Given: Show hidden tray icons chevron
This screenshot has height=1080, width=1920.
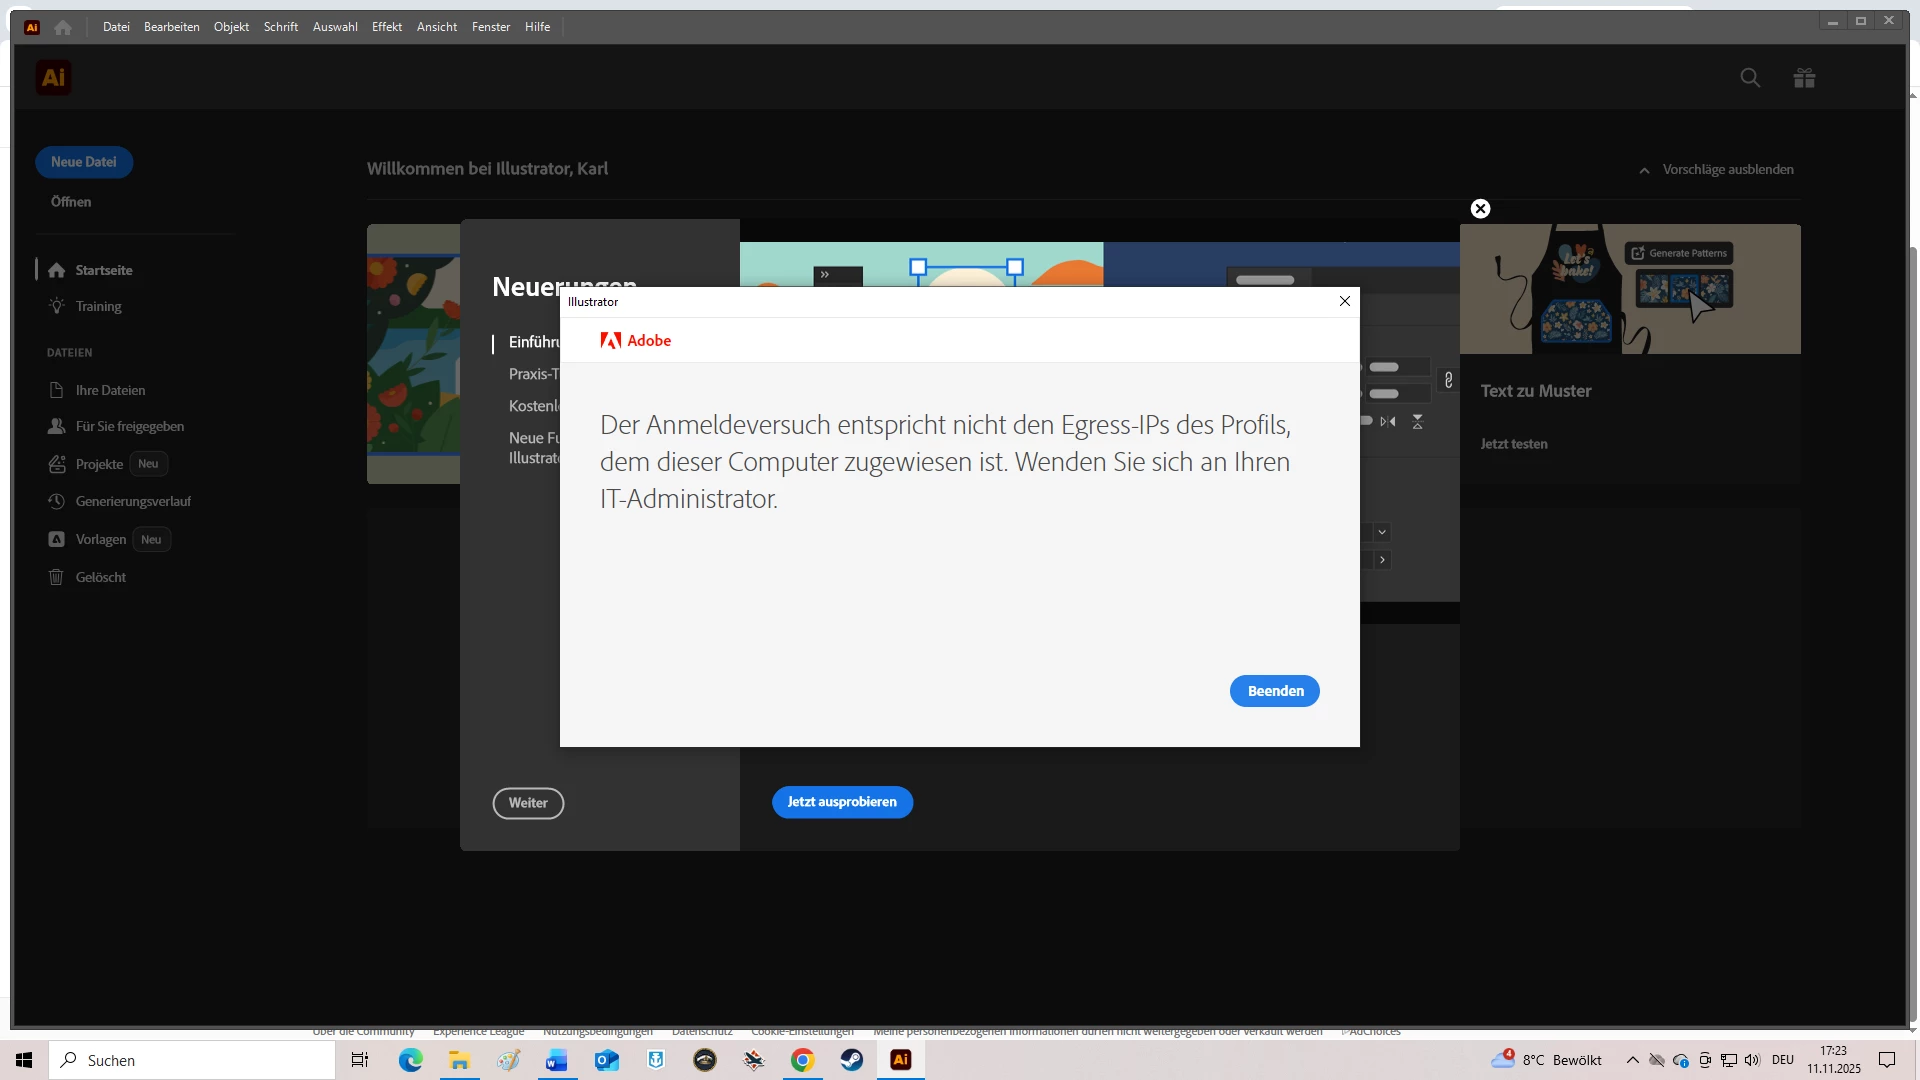Looking at the screenshot, I should point(1632,1060).
